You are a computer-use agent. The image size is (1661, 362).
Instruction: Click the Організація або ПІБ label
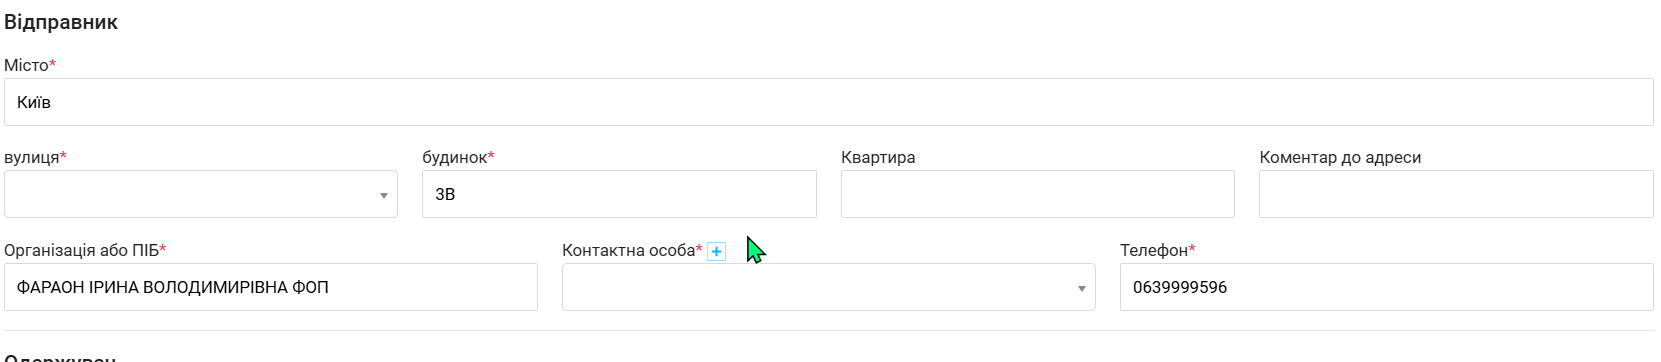pyautogui.click(x=82, y=250)
